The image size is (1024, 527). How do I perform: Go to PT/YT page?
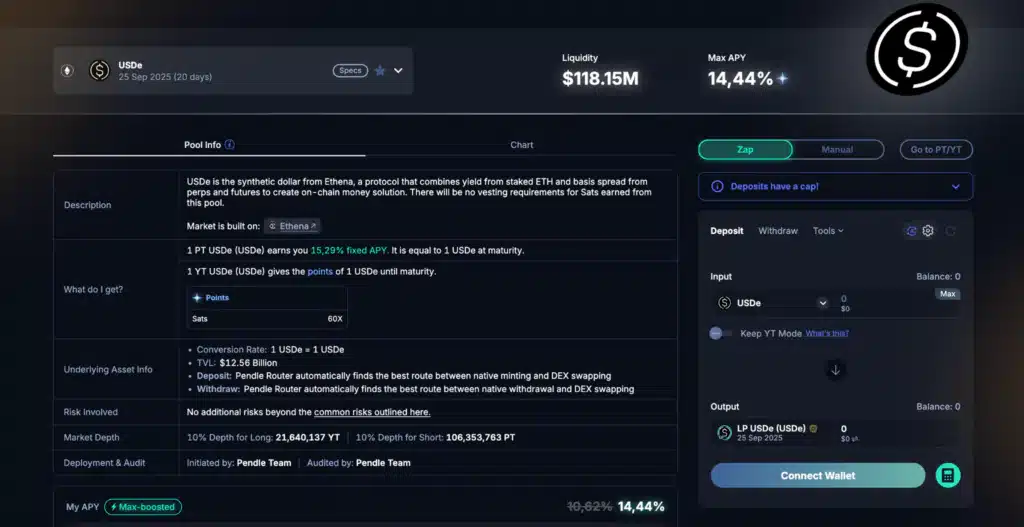click(936, 150)
